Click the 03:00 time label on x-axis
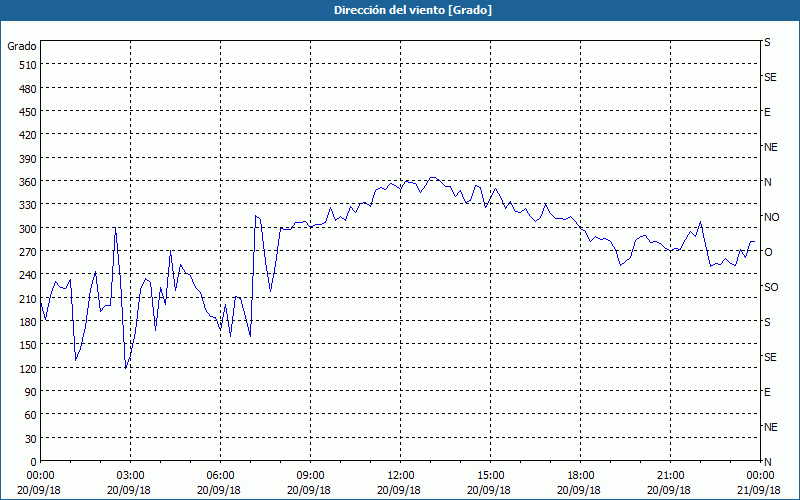Image resolution: width=800 pixels, height=500 pixels. coord(131,476)
